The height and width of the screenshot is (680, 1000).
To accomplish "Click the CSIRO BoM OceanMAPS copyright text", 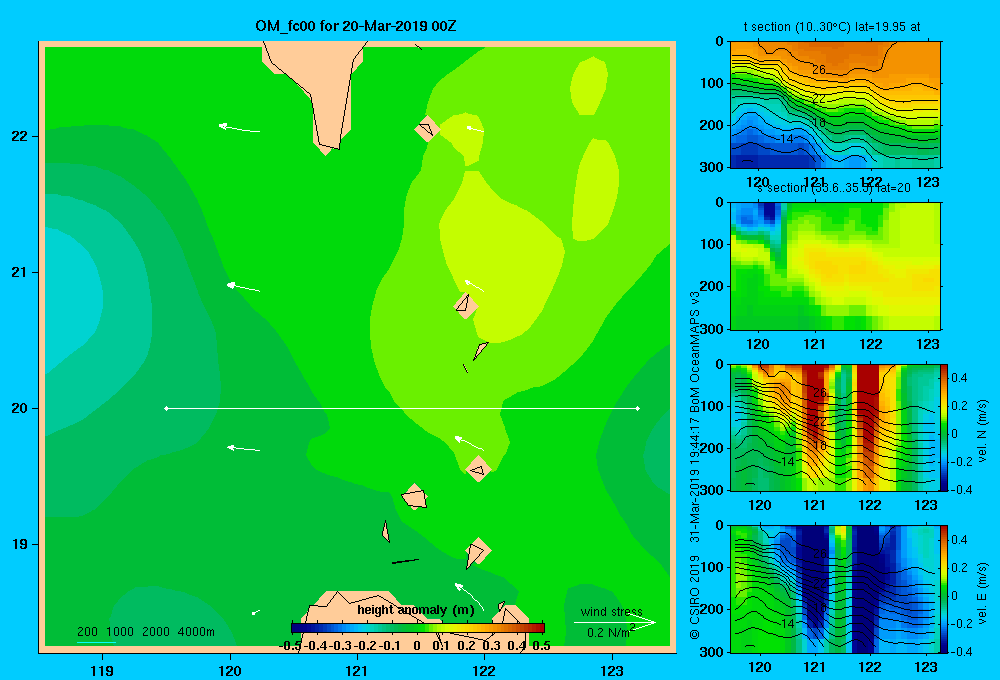I will 695,466.
